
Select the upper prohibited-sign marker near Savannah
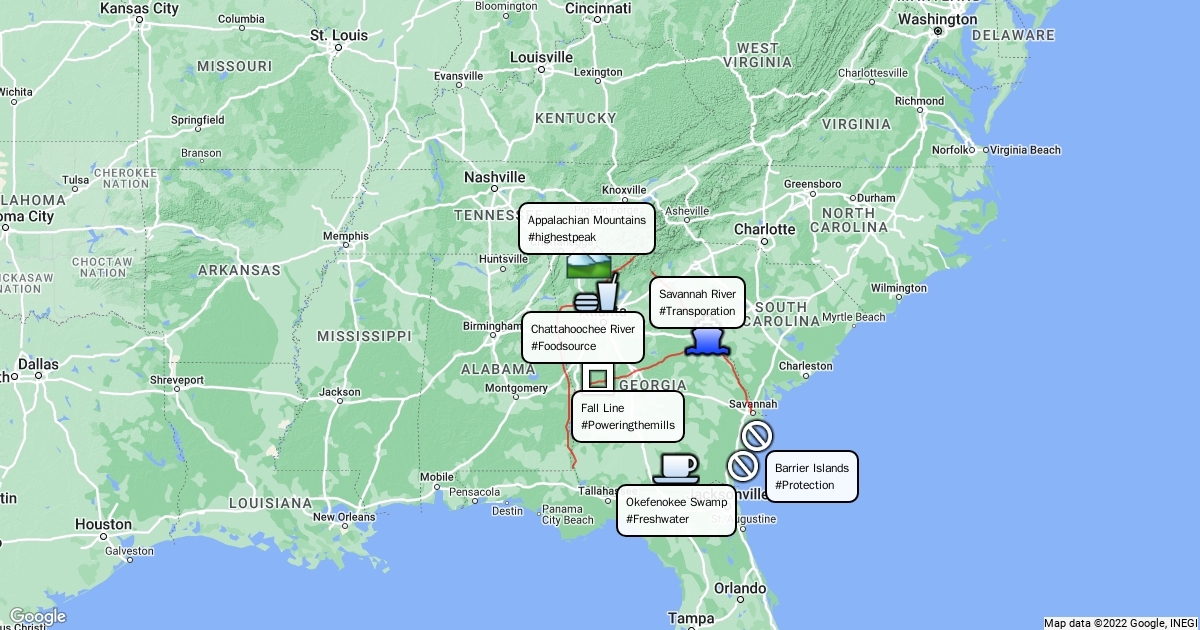tap(757, 436)
